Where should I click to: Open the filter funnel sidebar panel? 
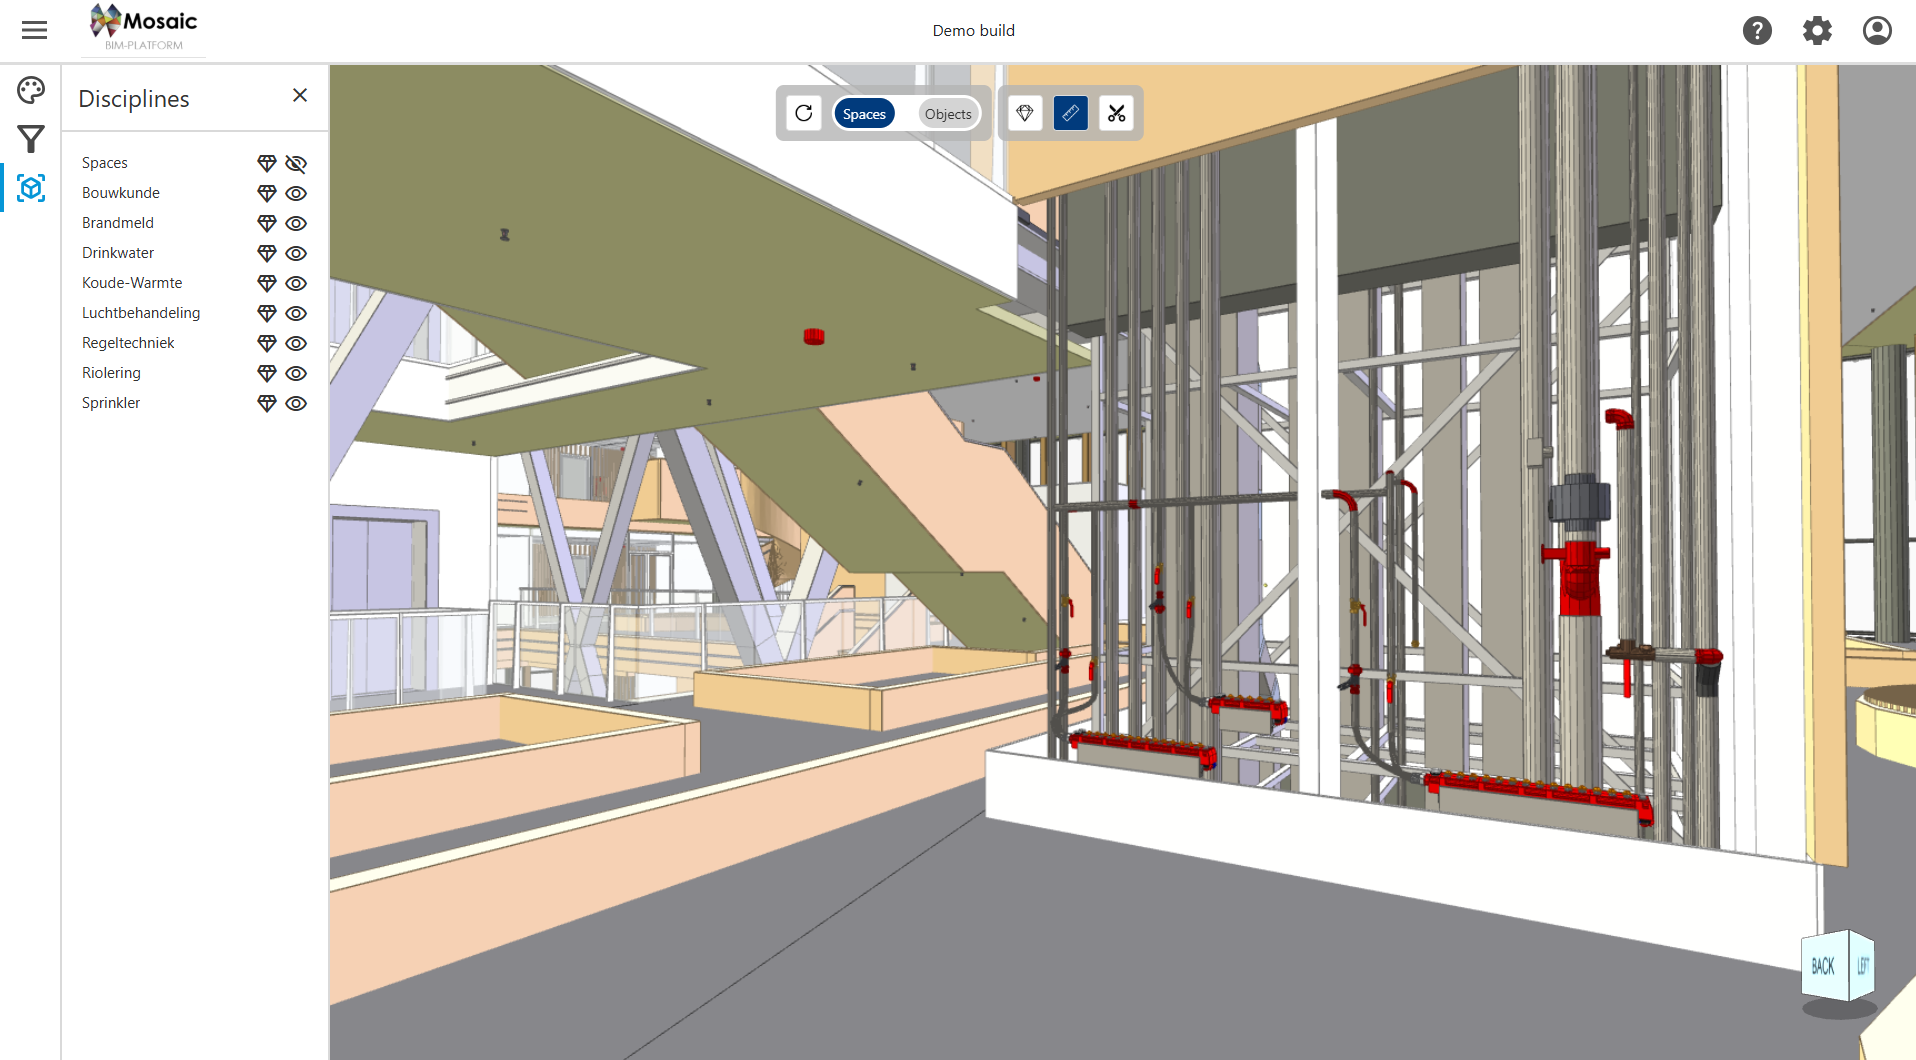[x=31, y=139]
